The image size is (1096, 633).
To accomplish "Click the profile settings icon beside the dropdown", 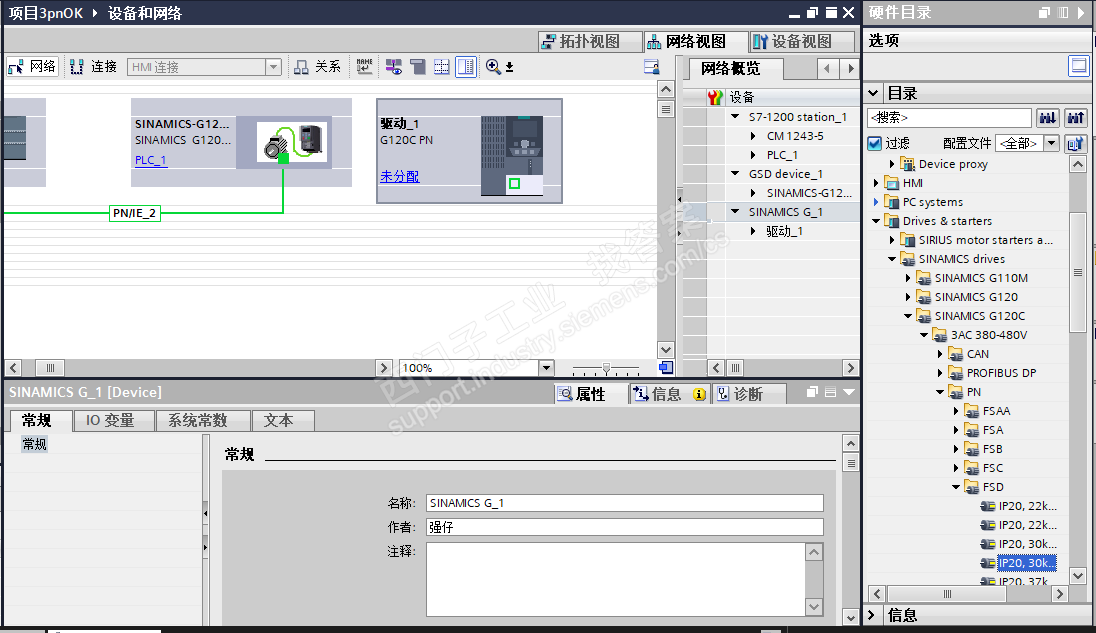I will click(x=1075, y=143).
